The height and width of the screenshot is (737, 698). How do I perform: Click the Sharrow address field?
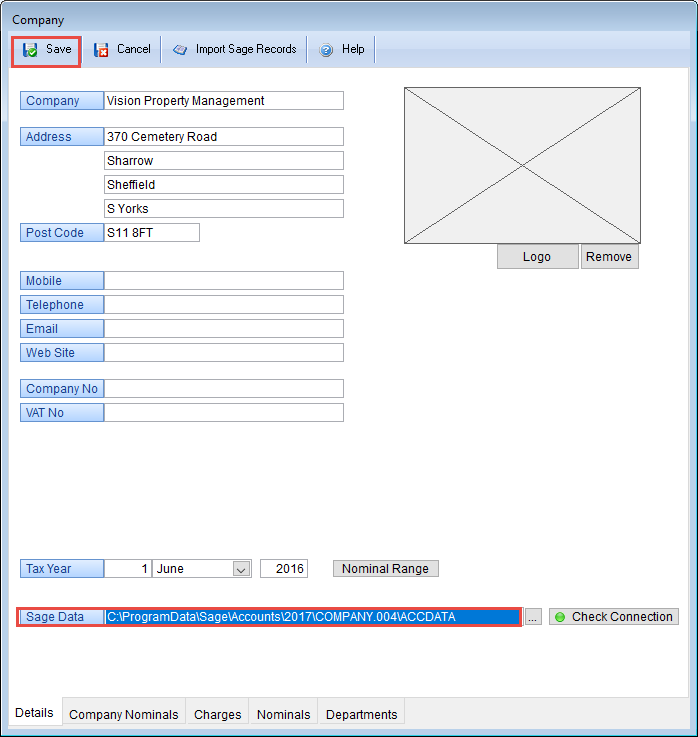(x=224, y=161)
